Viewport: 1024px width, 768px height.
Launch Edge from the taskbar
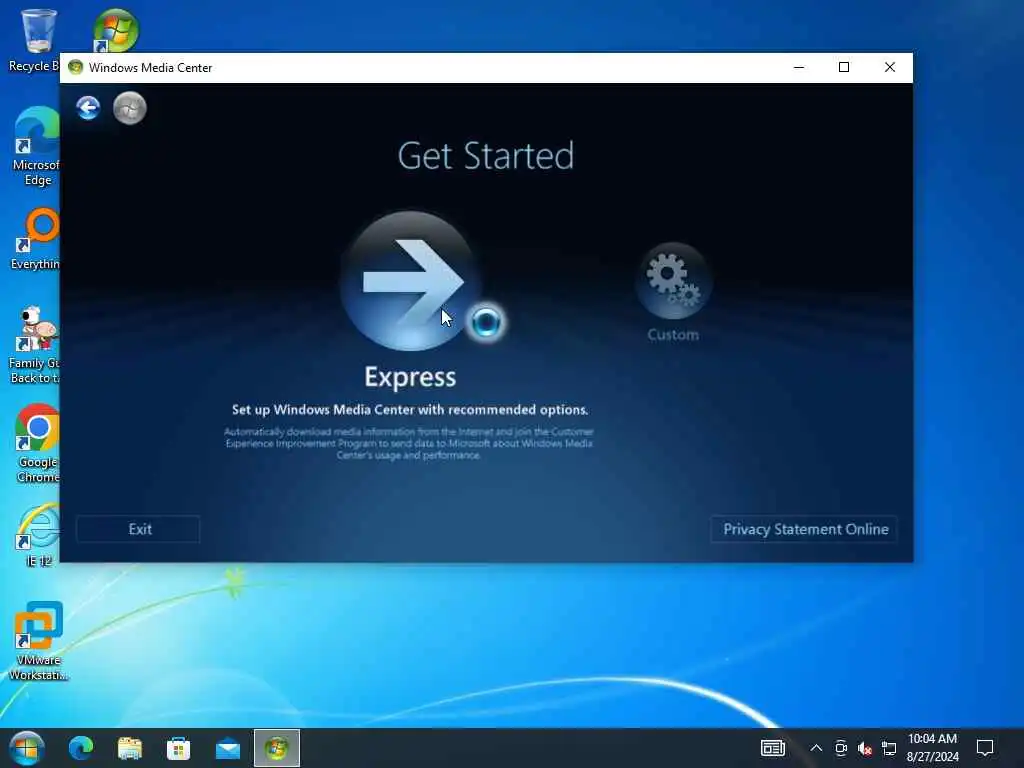click(81, 748)
